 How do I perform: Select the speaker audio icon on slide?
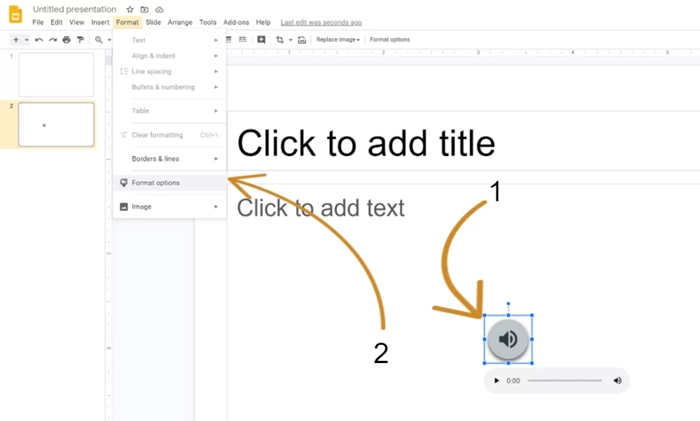pos(508,339)
